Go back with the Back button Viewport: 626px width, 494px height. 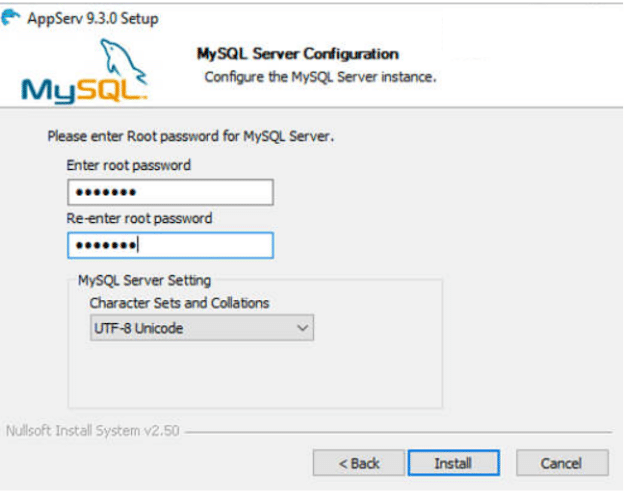[359, 463]
